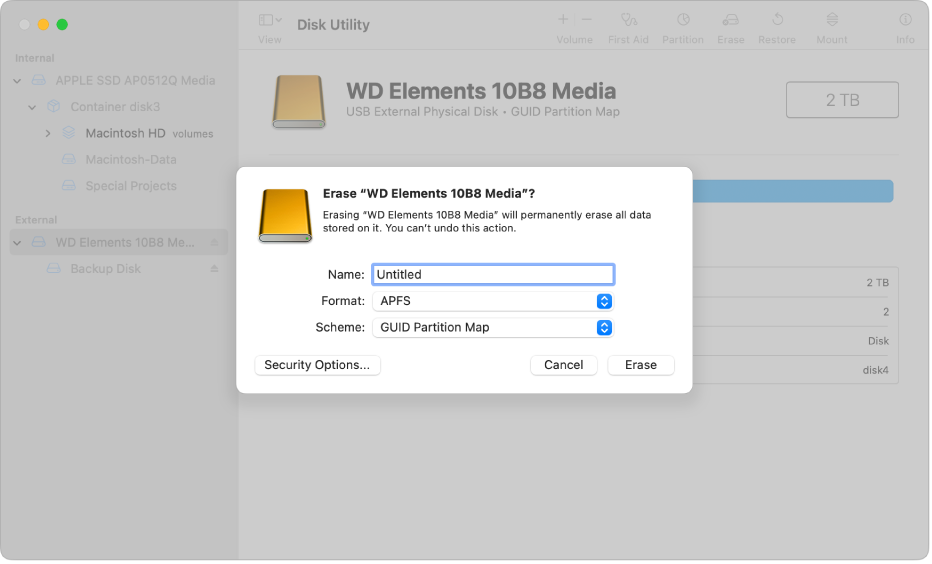The image size is (932, 564).
Task: Click the Erase confirmation button
Action: [641, 366]
